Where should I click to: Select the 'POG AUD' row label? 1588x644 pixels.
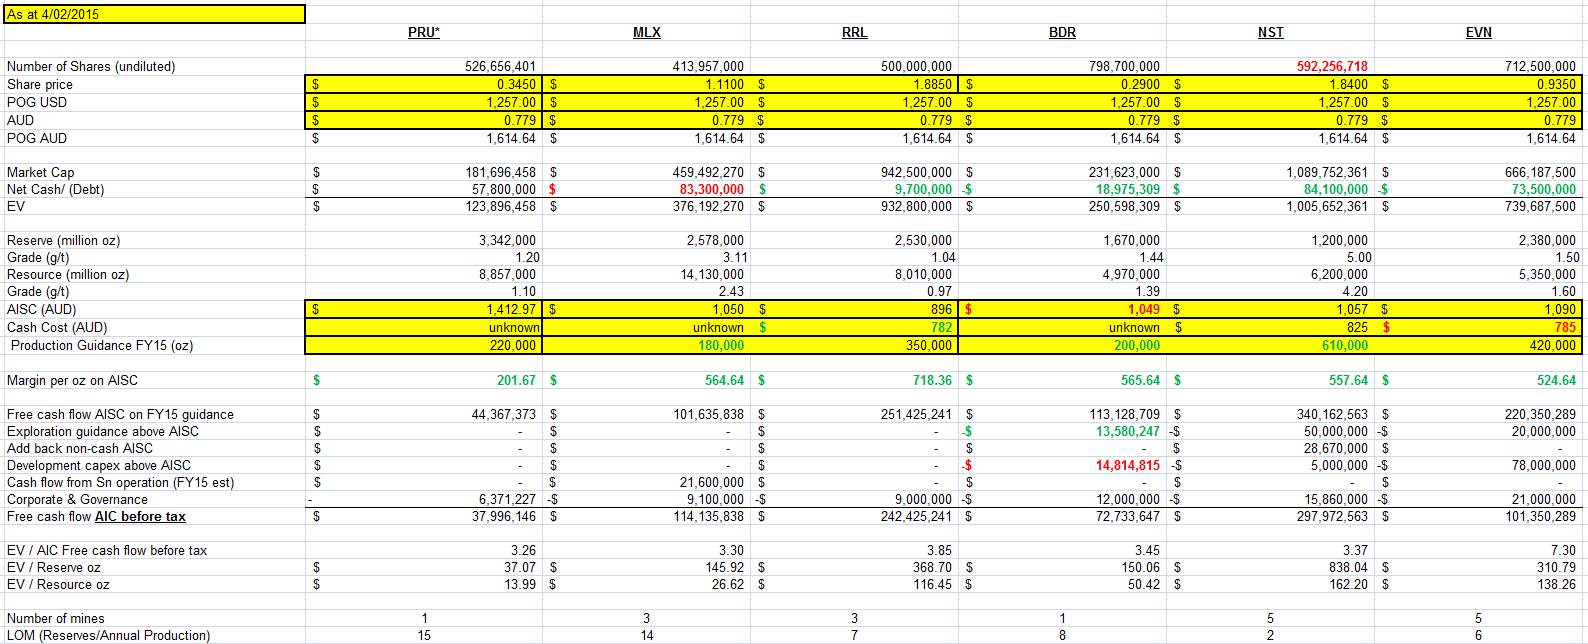37,138
